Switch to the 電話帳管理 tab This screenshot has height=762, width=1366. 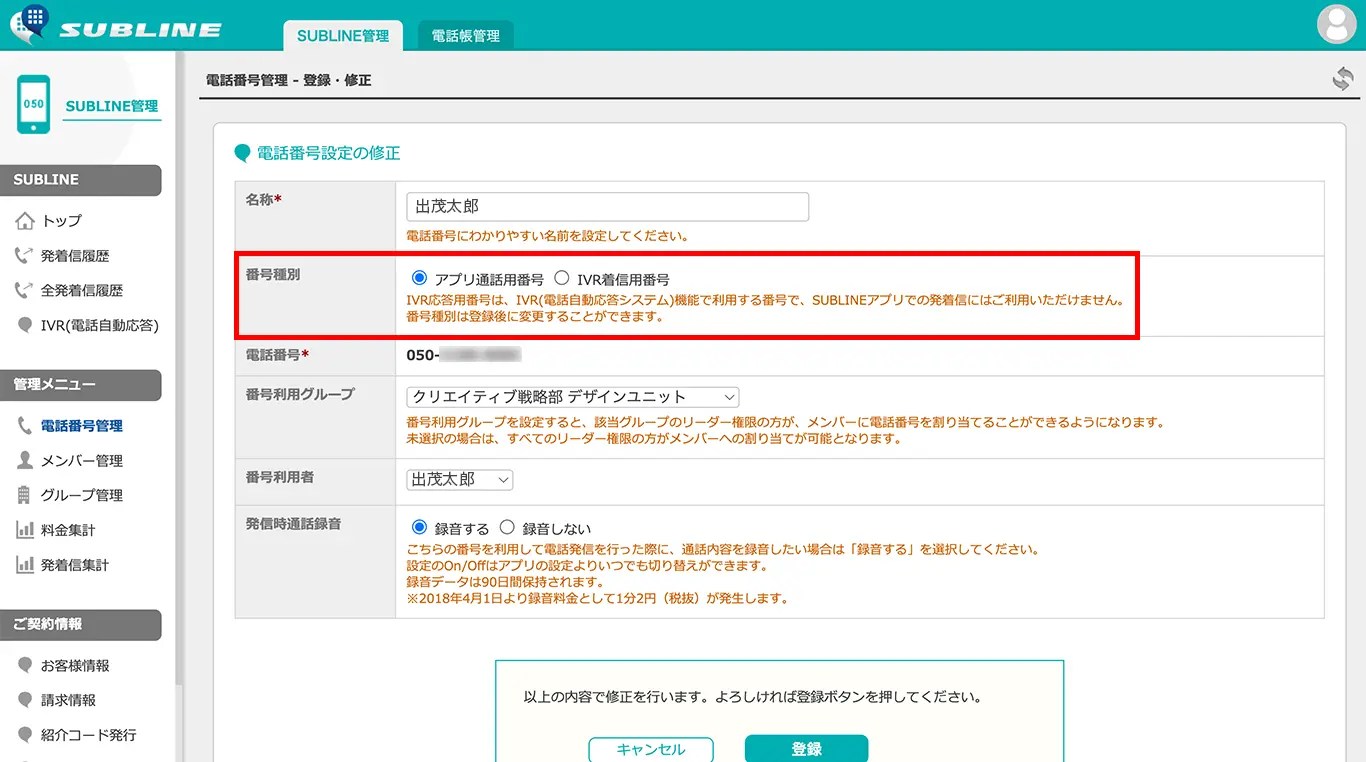pos(465,33)
